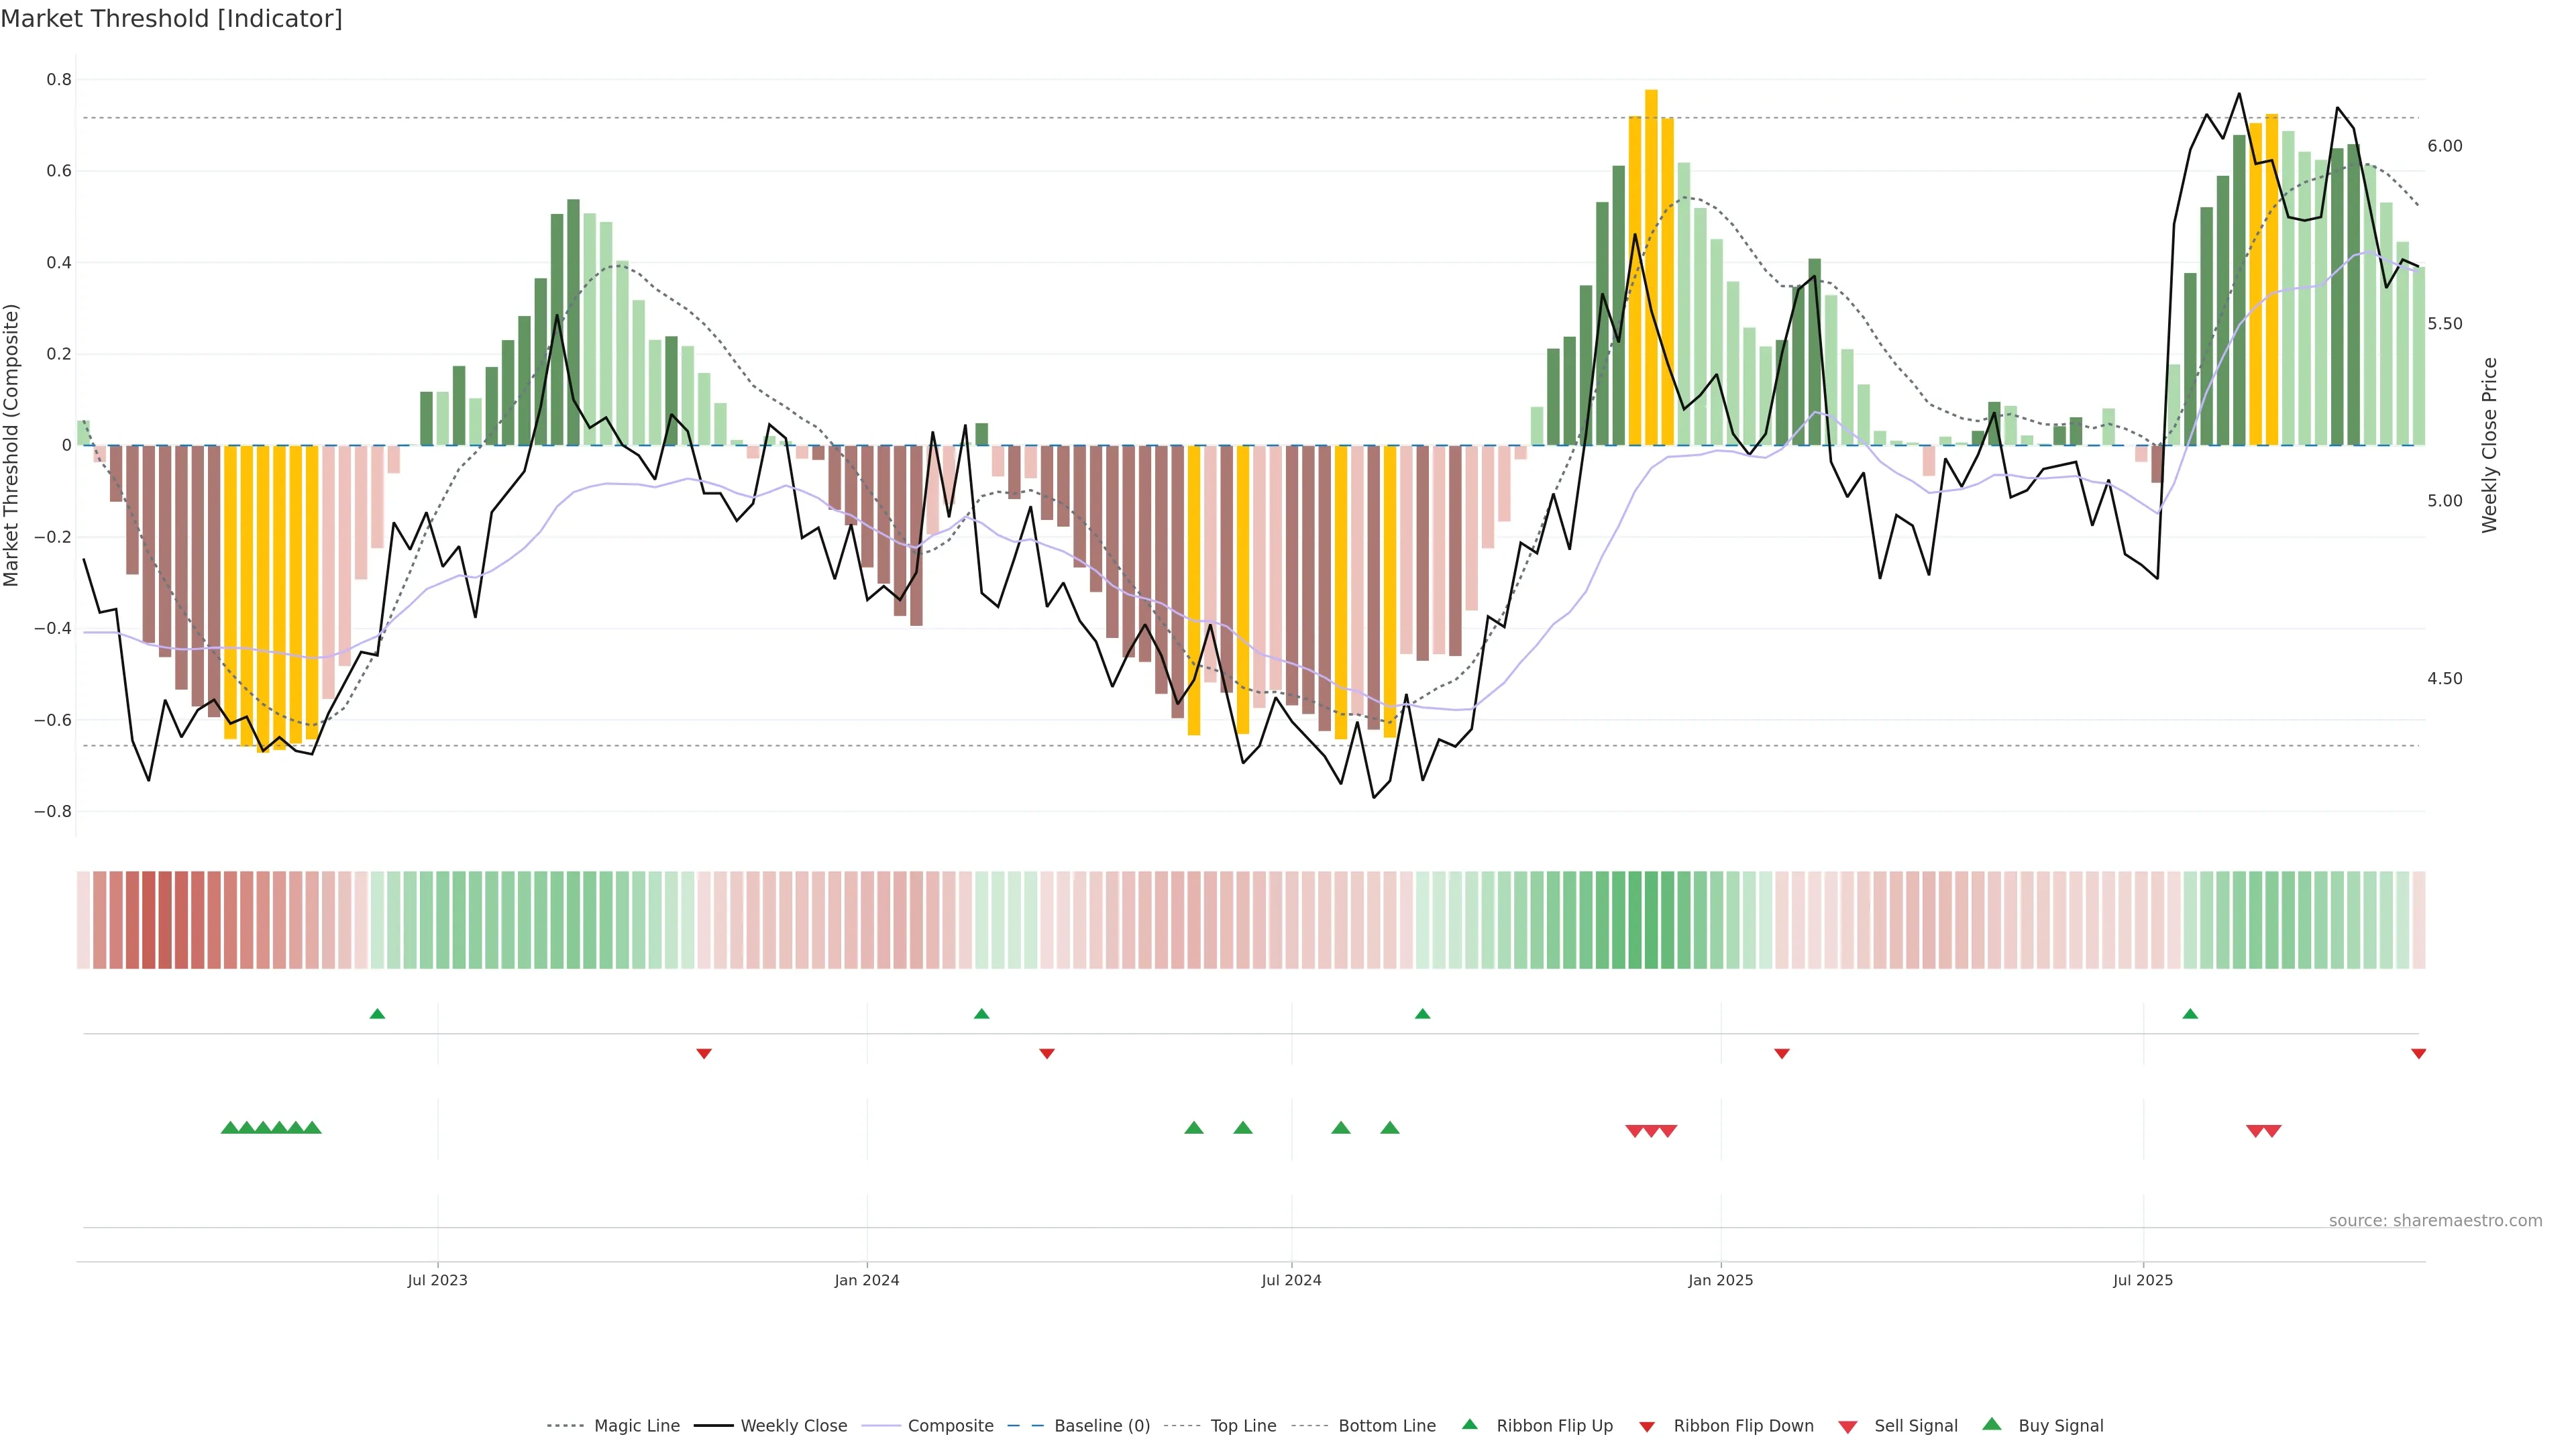Click the Market Threshold [Indicator] title
Screen dimensions: 2576x1449
[171, 19]
